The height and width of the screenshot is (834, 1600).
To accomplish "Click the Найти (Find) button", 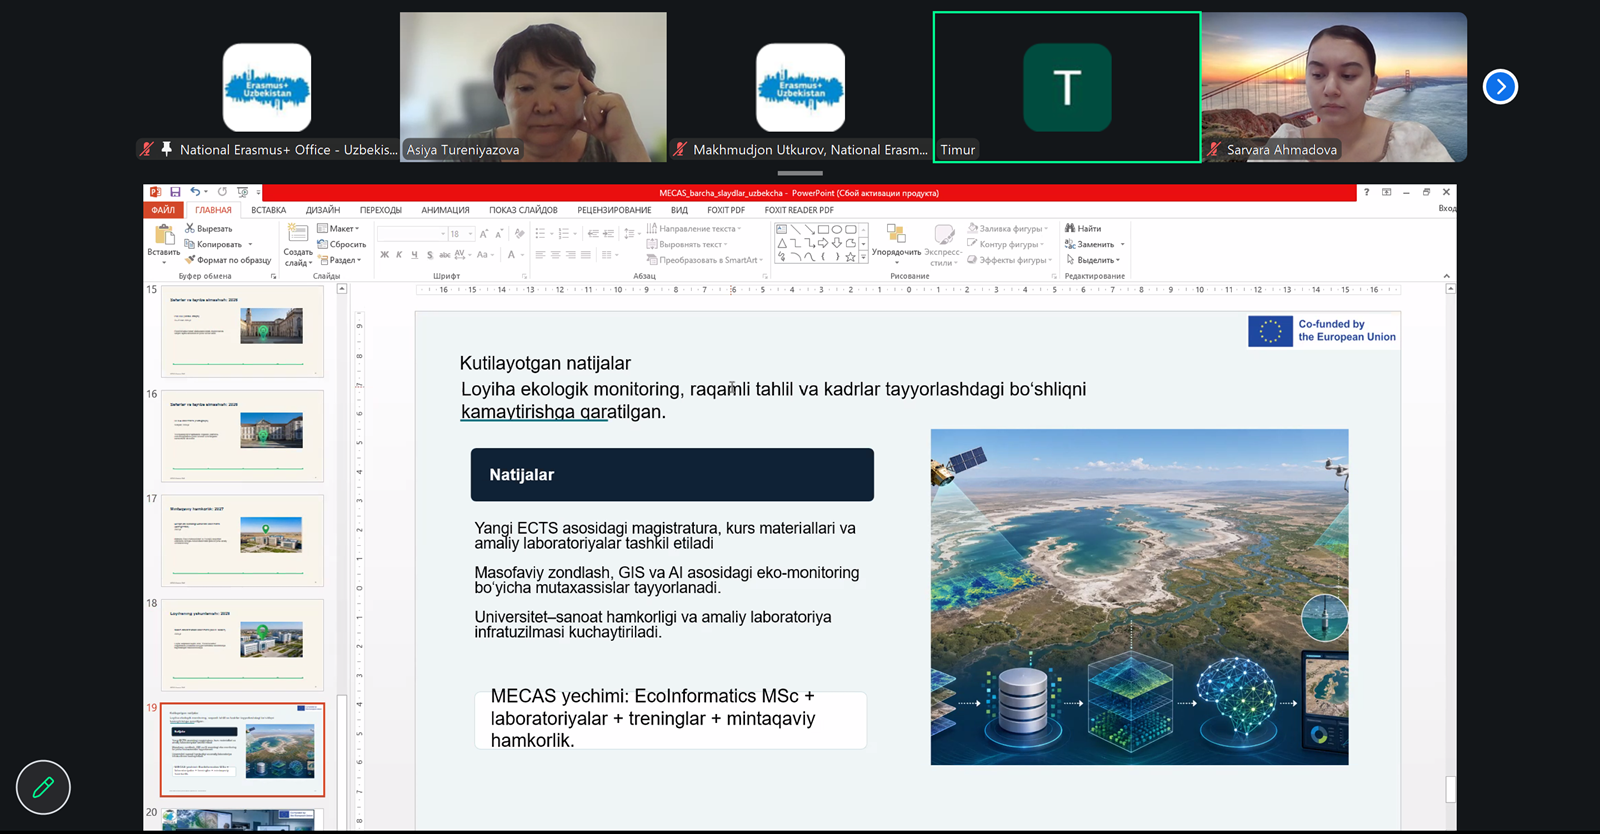I will (1083, 229).
